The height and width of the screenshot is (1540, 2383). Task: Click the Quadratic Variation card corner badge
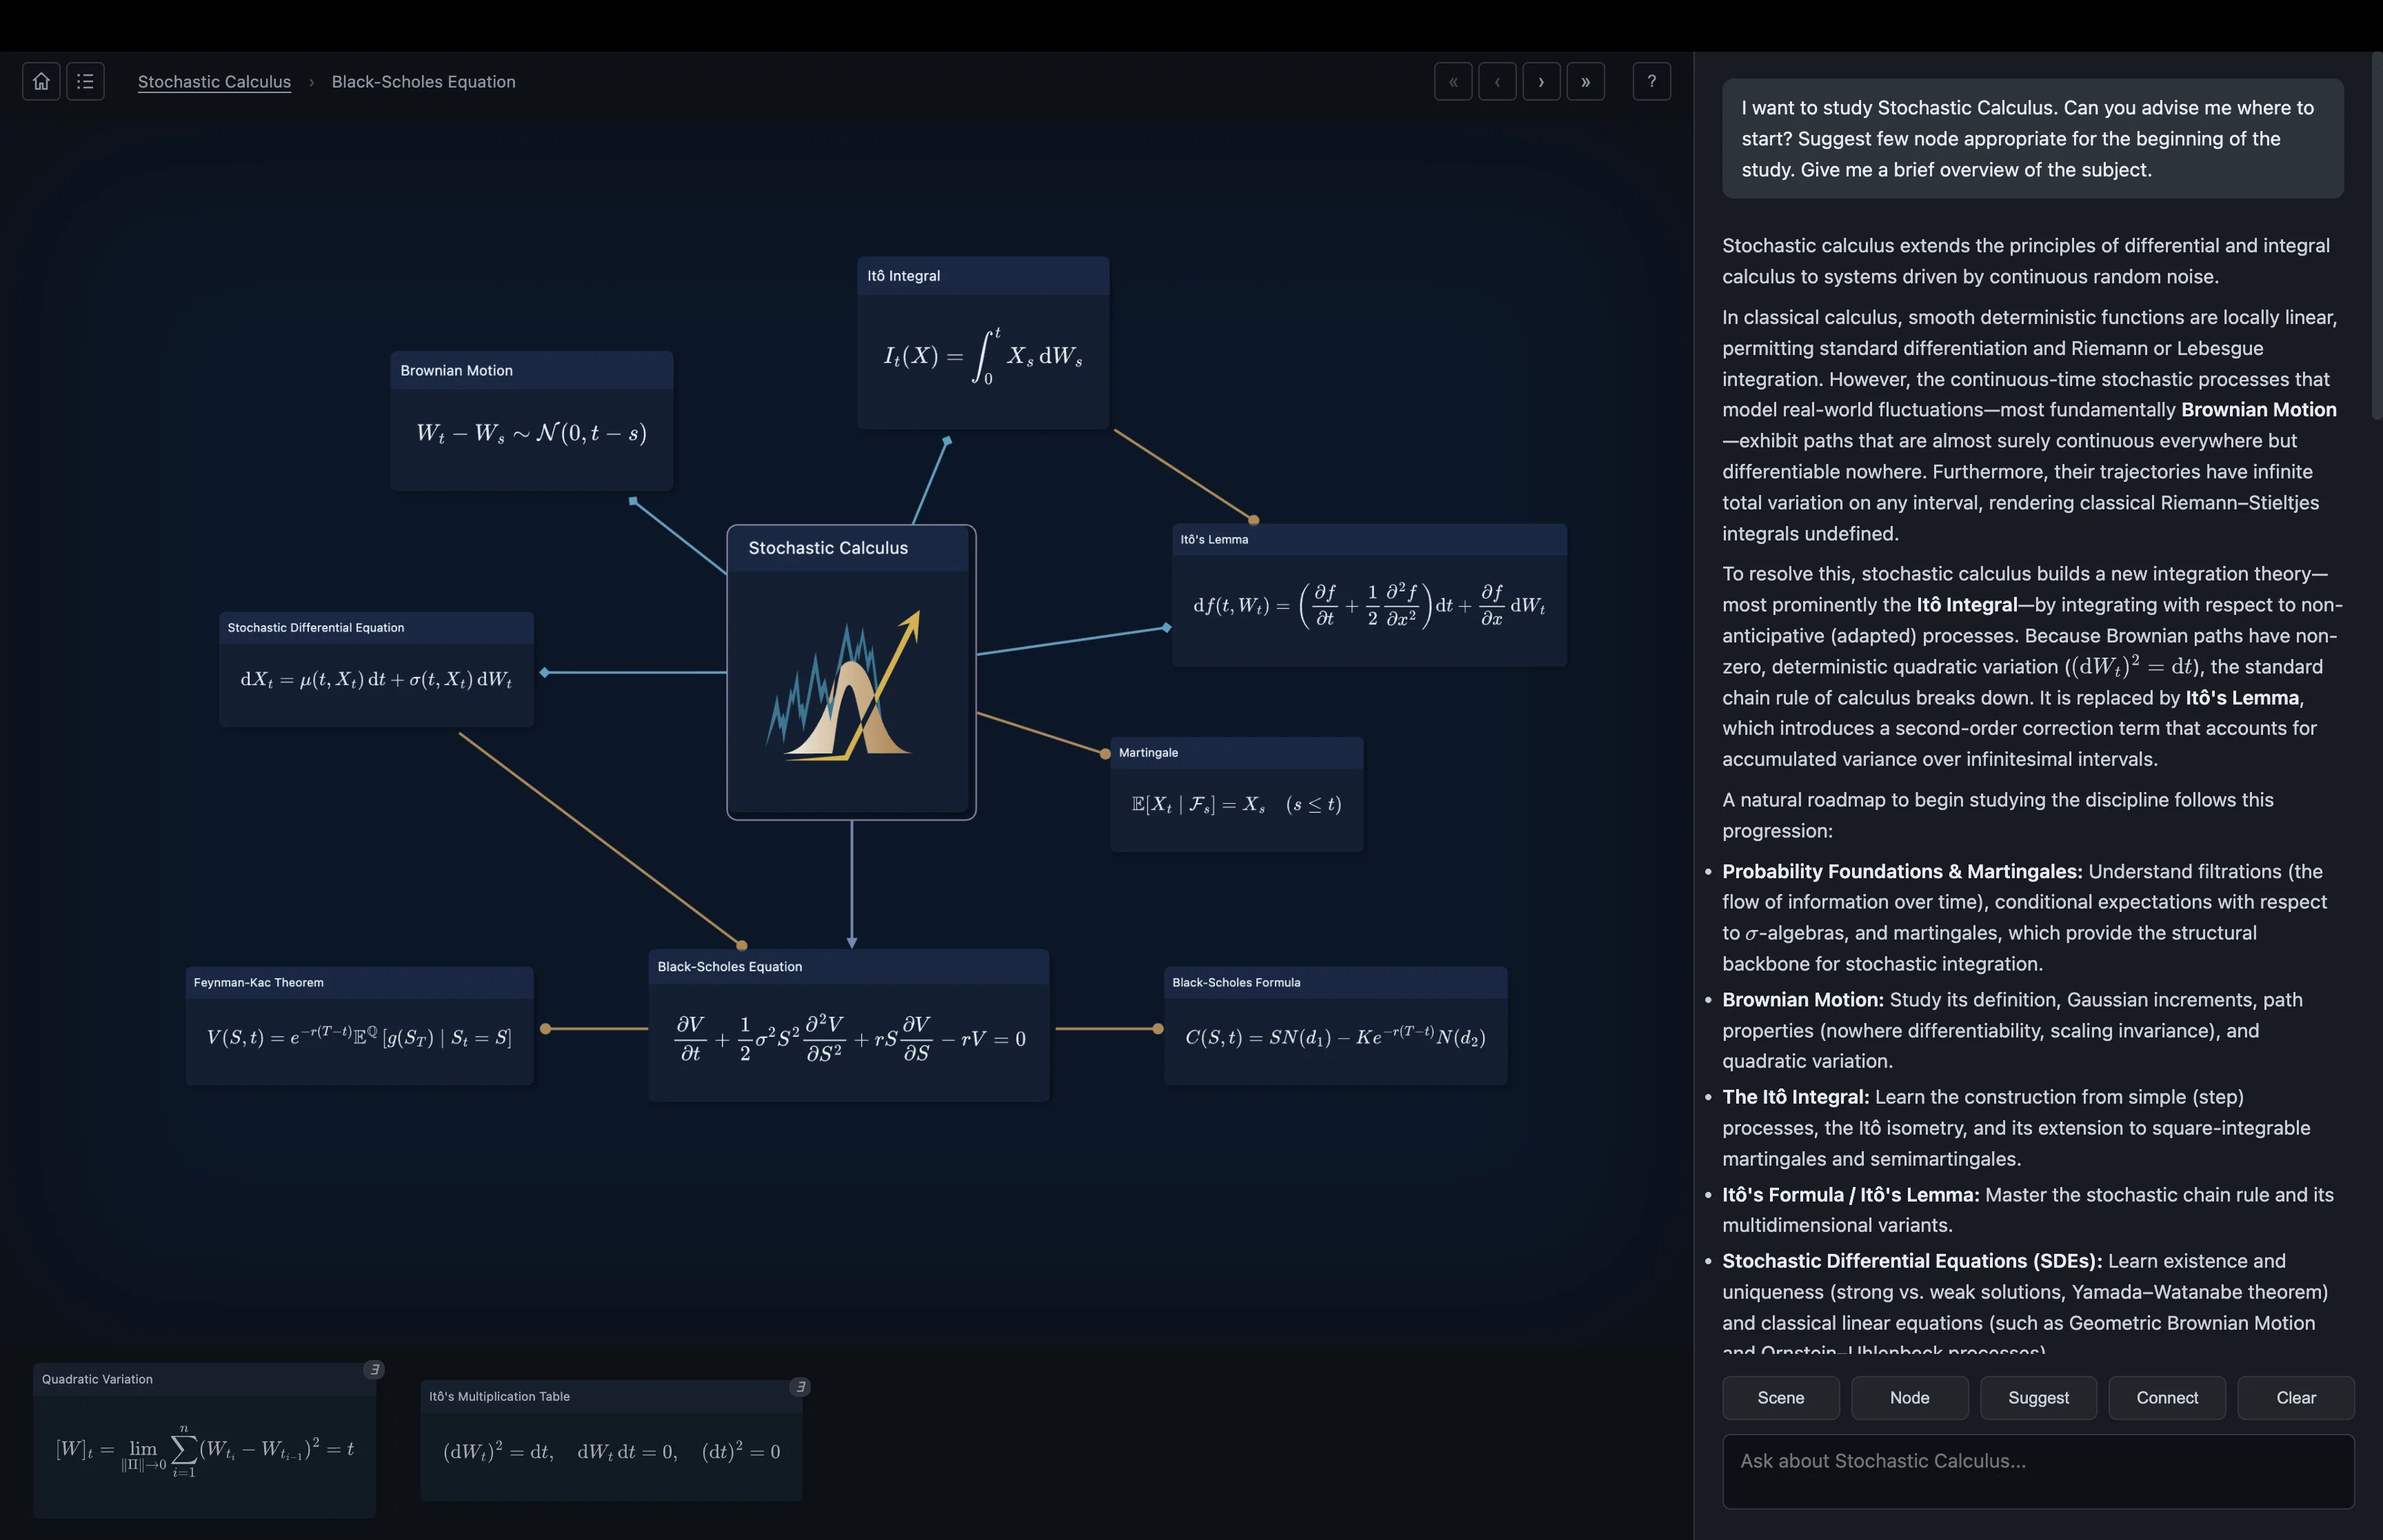(374, 1369)
